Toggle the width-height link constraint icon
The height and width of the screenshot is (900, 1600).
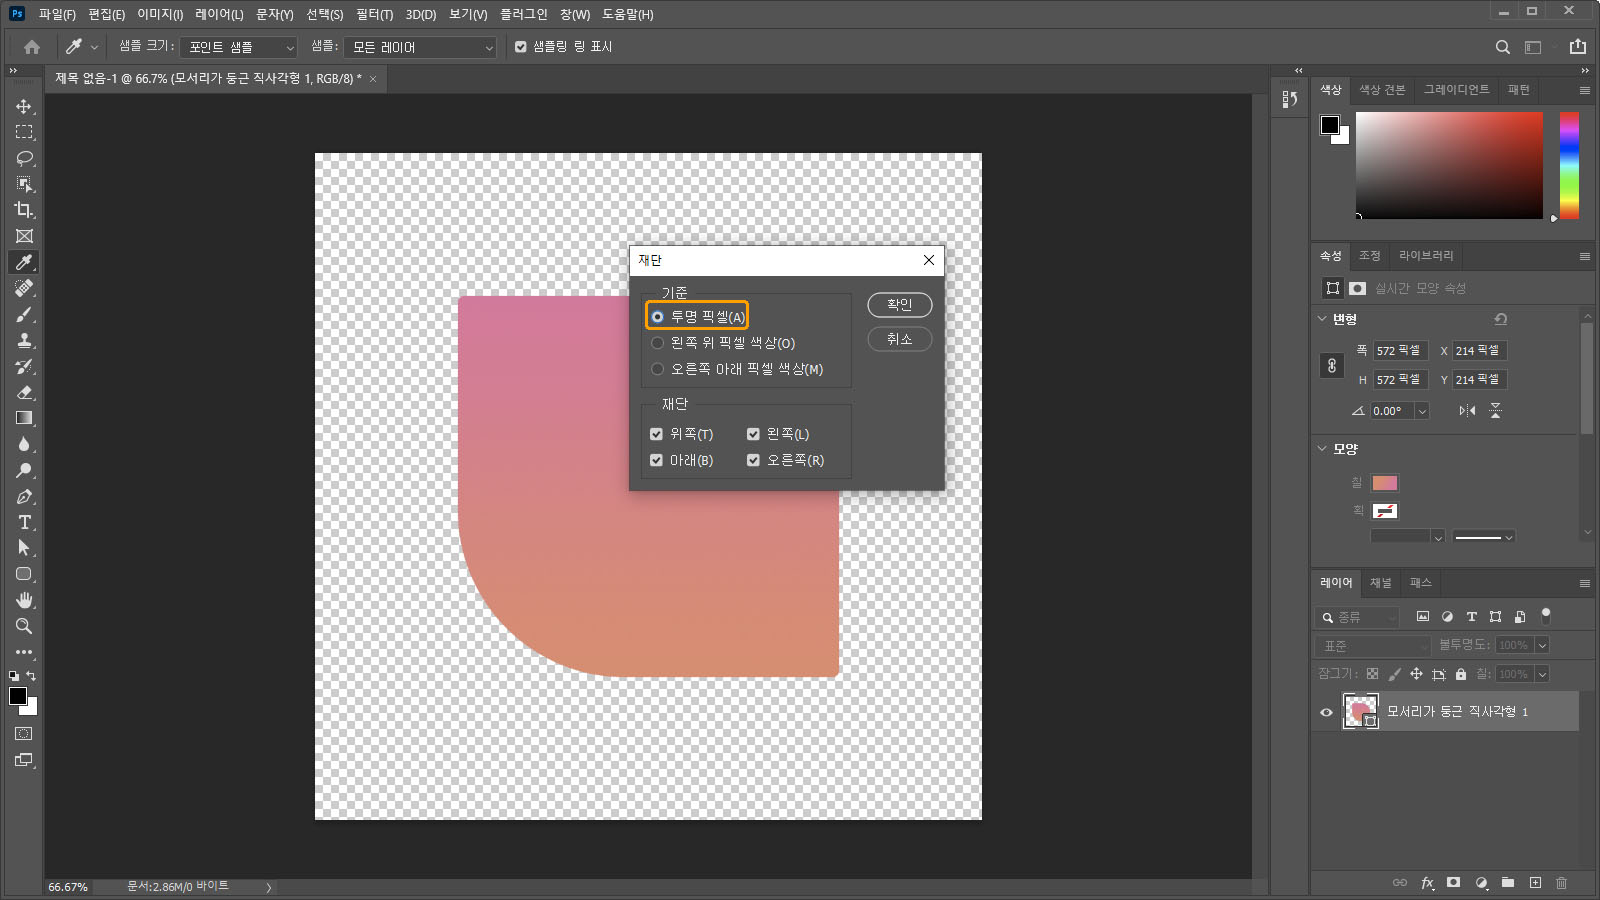tap(1332, 365)
